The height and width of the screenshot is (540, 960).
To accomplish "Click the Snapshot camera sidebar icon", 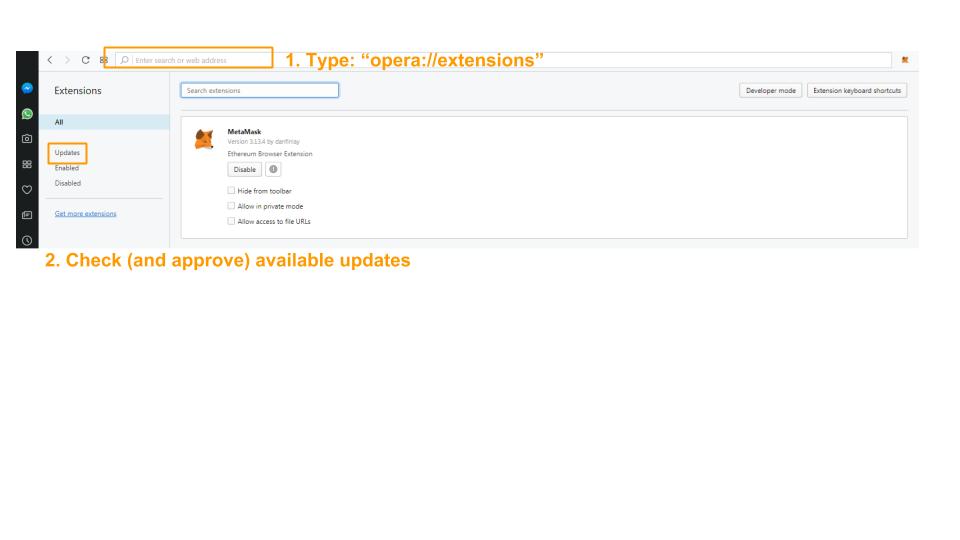I will coord(27,139).
